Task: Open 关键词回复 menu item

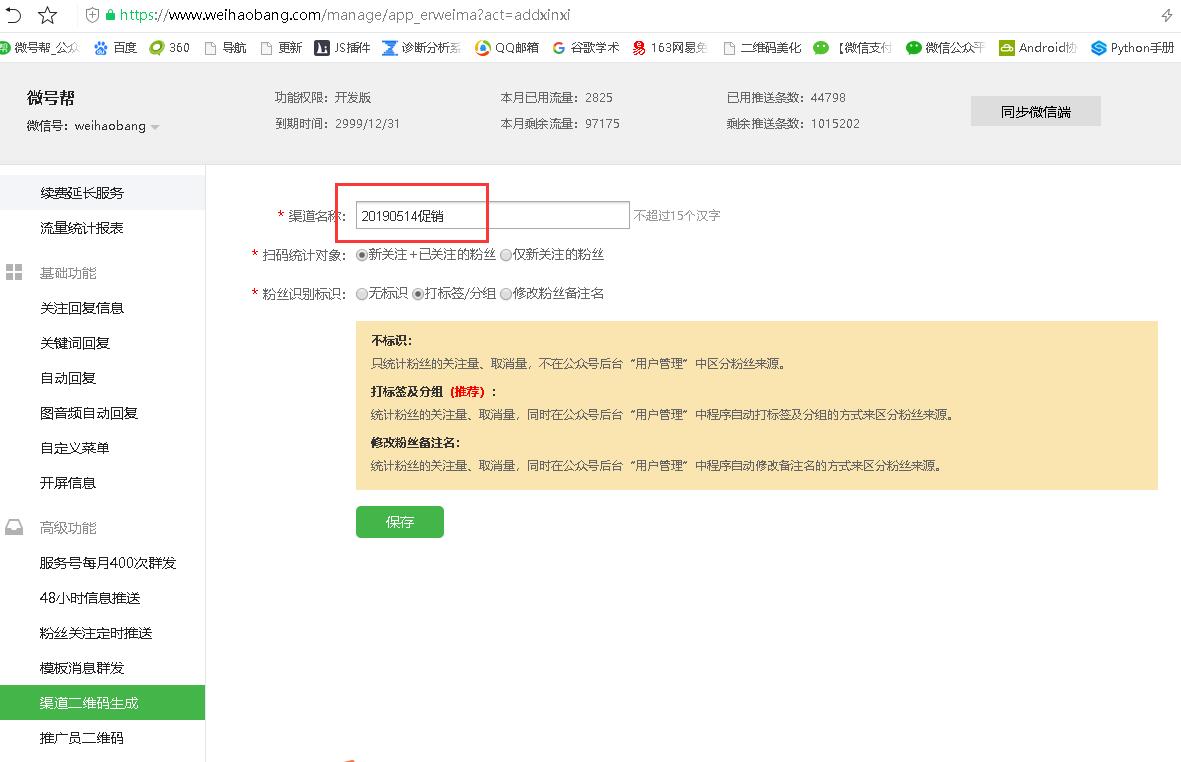Action: pyautogui.click(x=102, y=343)
